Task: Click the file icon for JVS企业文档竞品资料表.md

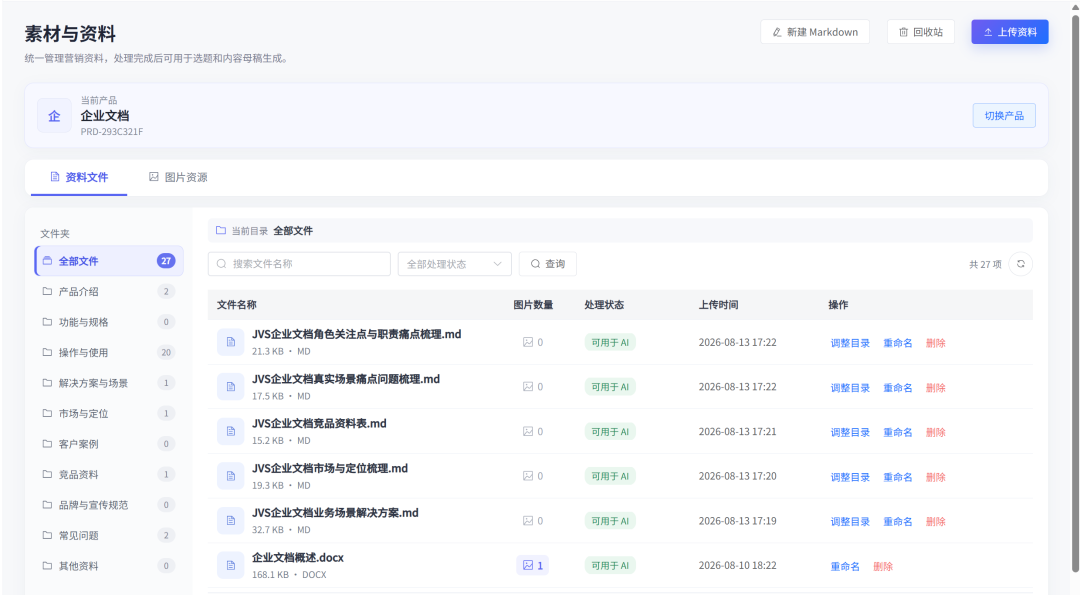Action: [x=231, y=432]
